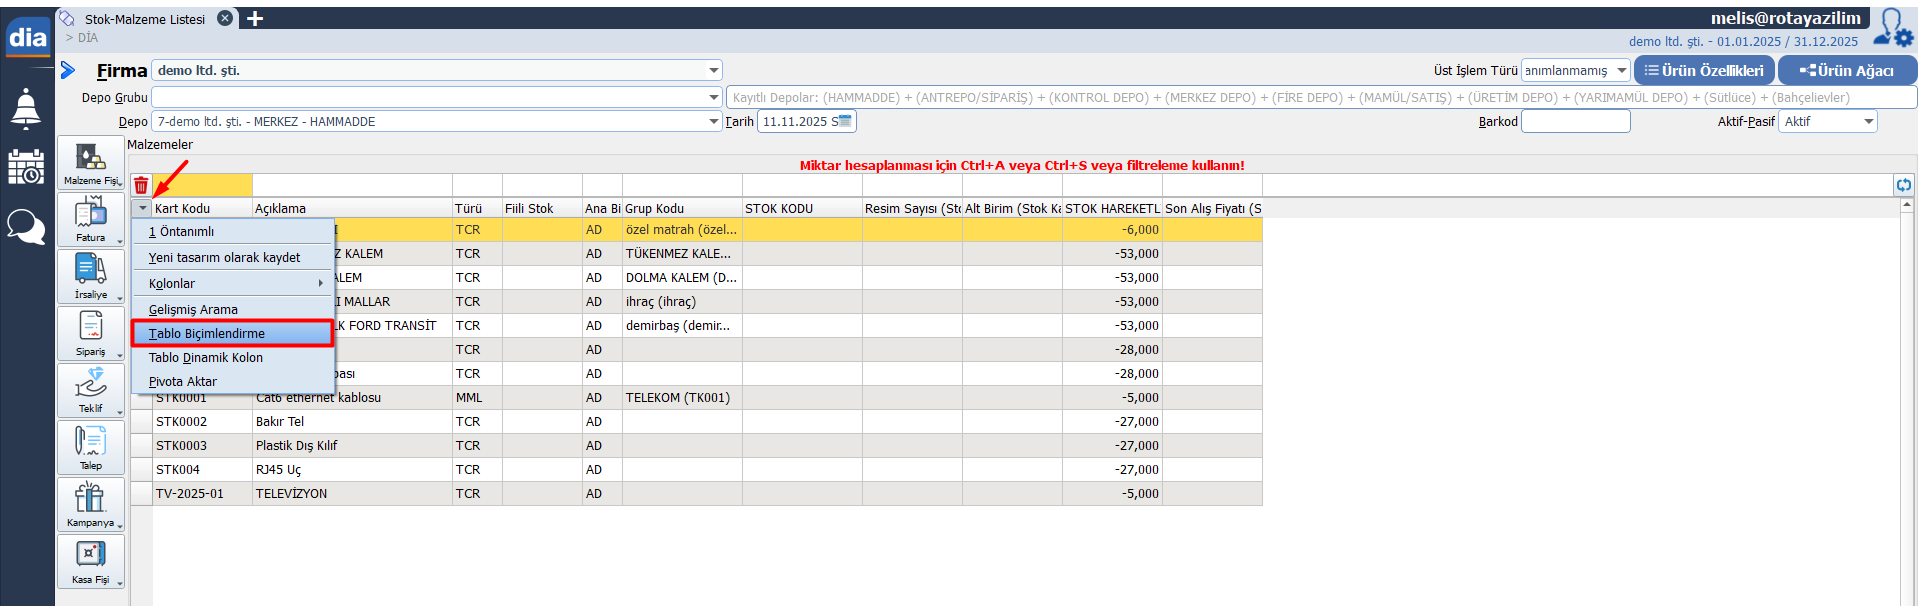Screen dimensions: 1918x606
Task: Open the Kampanya campaign module
Action: 91,504
